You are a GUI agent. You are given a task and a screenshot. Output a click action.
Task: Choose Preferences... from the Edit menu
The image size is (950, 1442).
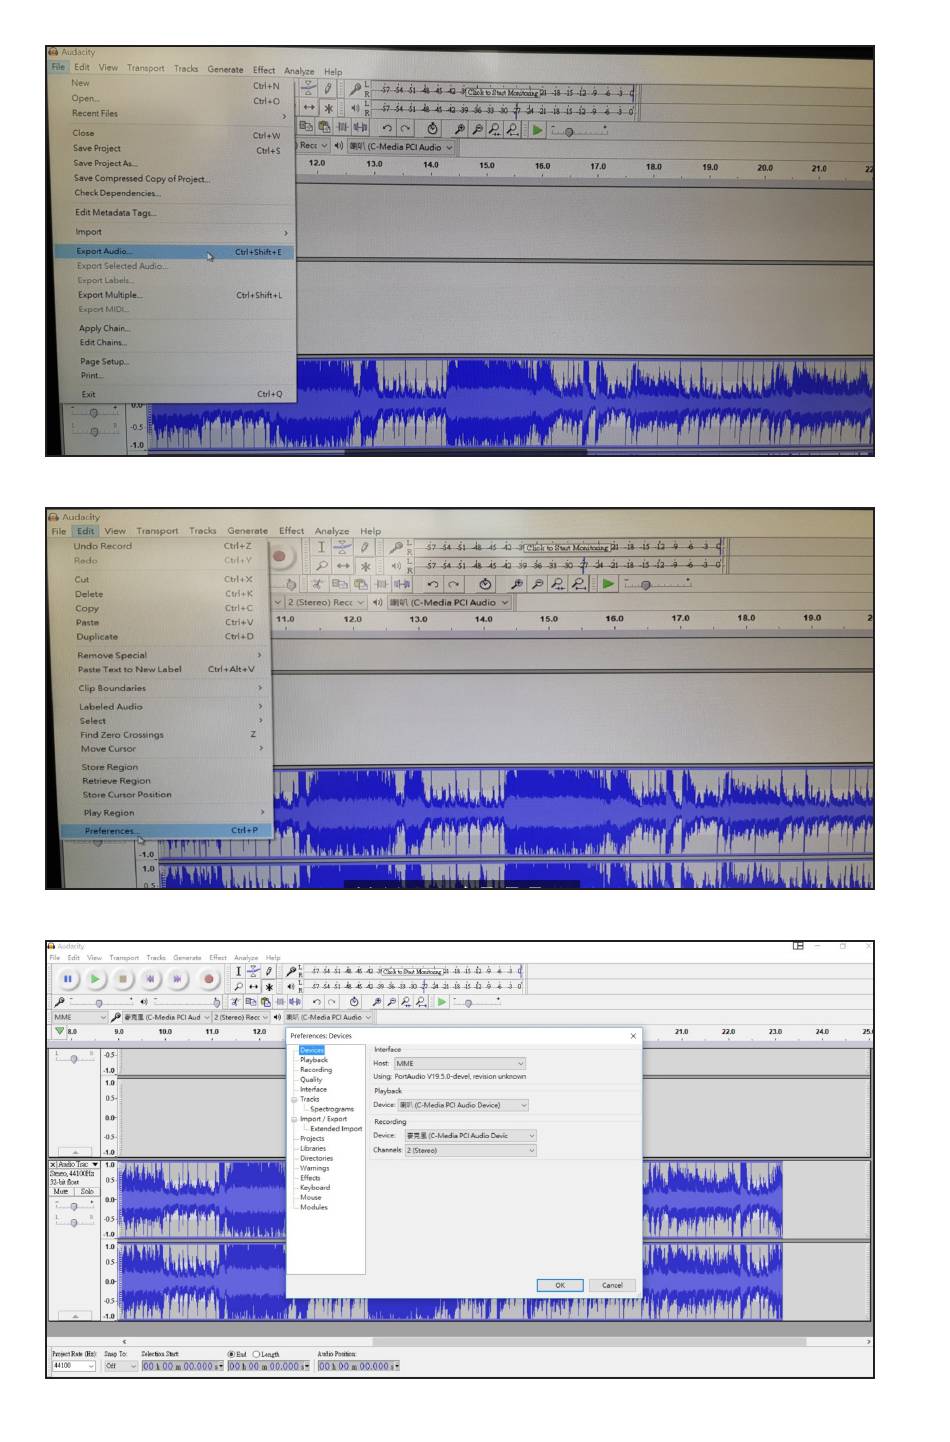110,831
